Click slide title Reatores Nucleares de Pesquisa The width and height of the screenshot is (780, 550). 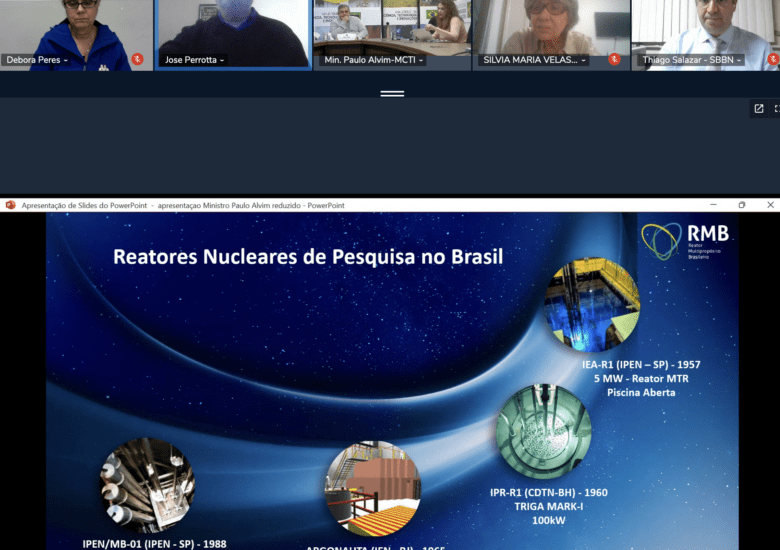coord(308,257)
